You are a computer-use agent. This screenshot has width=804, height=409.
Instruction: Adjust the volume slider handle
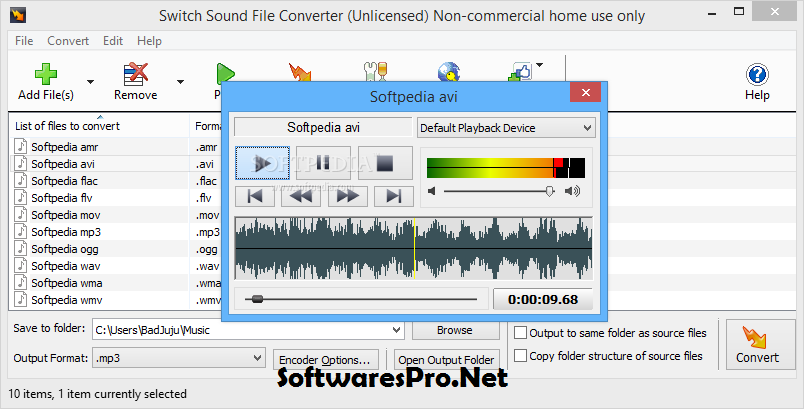(x=550, y=191)
